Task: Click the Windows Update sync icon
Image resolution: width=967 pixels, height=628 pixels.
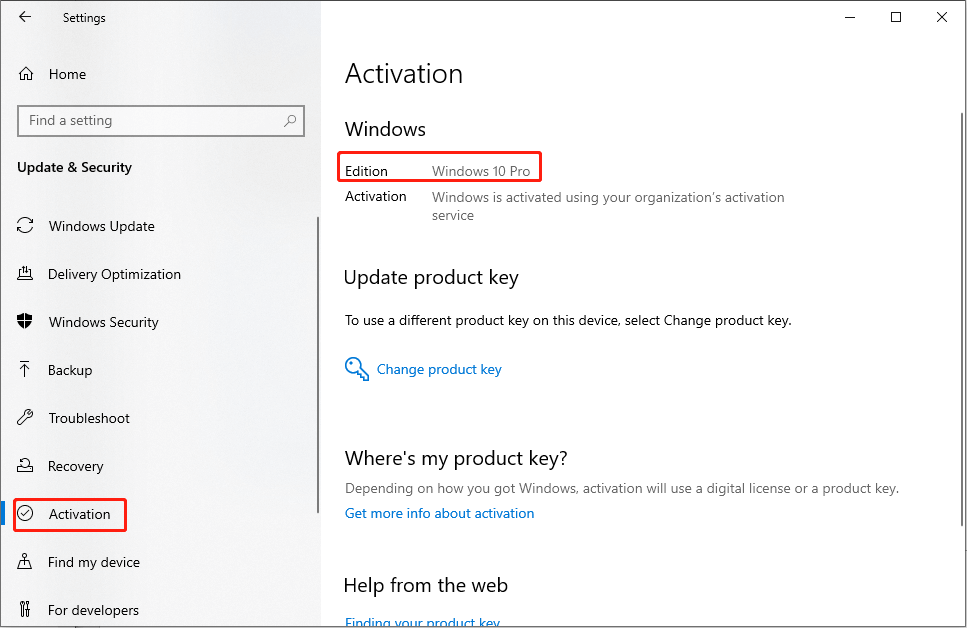Action: [26, 226]
